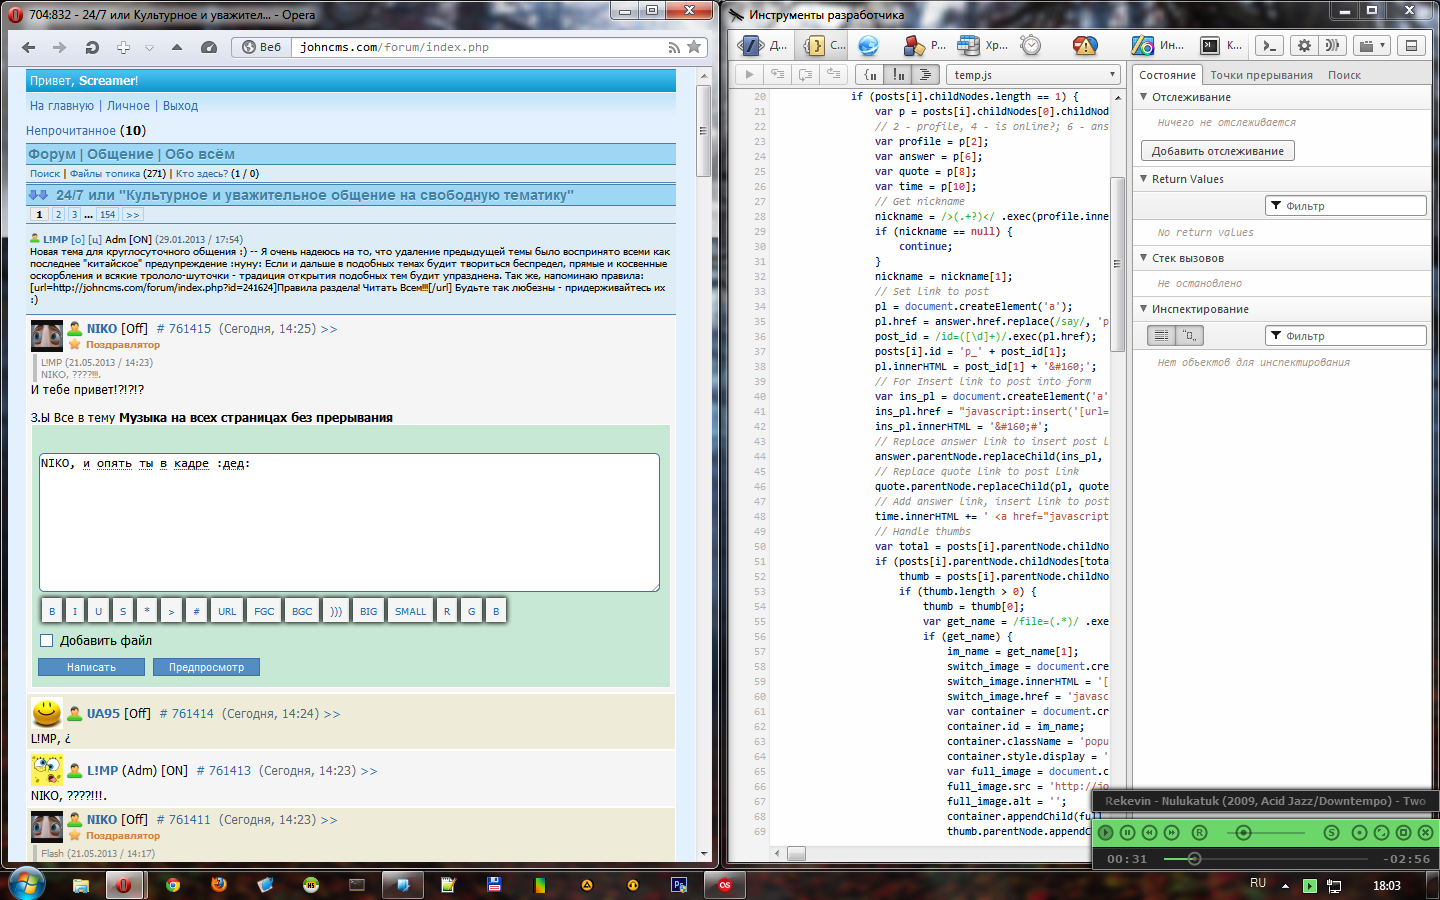Toggle stop-on-error script button in debugger
The image size is (1440, 900).
coord(898,74)
